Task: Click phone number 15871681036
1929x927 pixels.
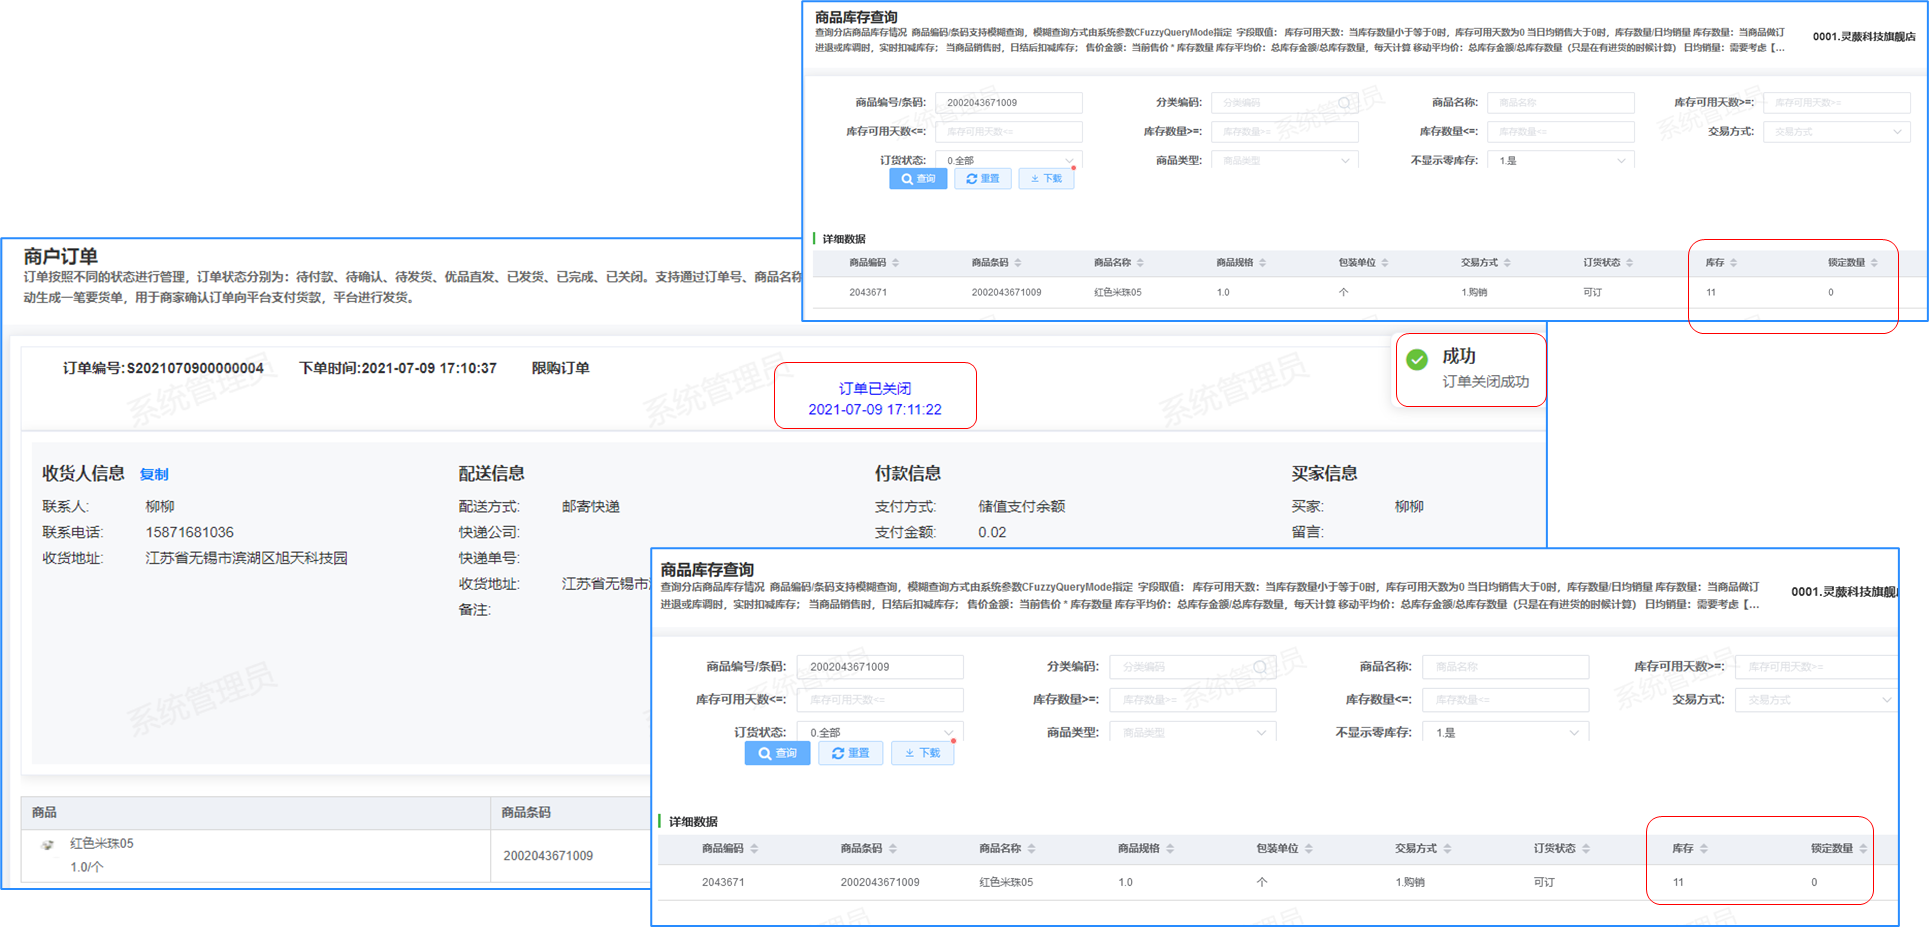Action: [x=190, y=532]
